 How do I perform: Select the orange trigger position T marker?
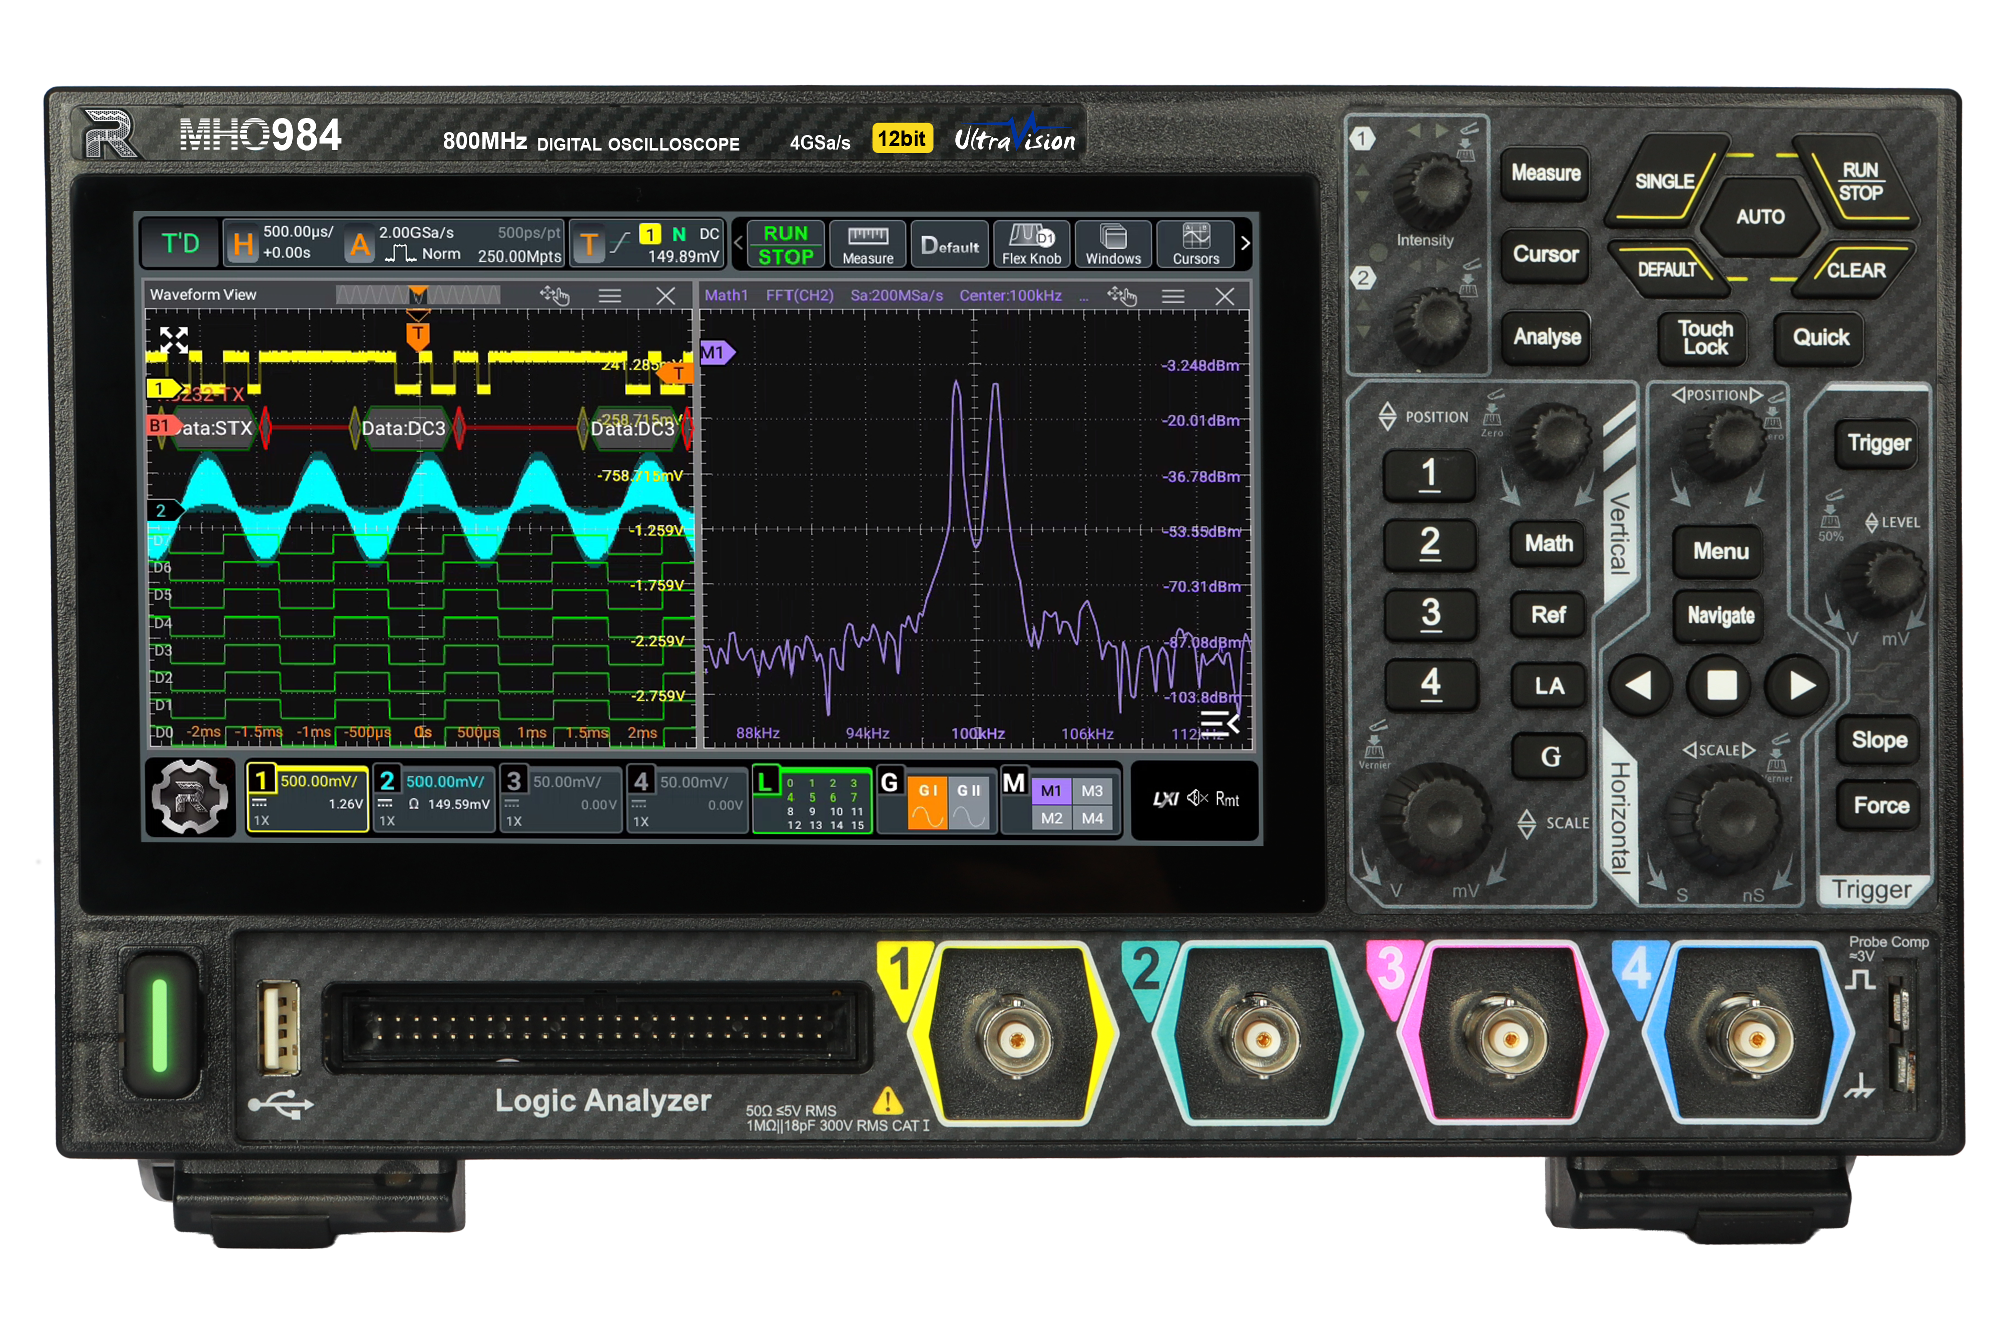pos(418,335)
